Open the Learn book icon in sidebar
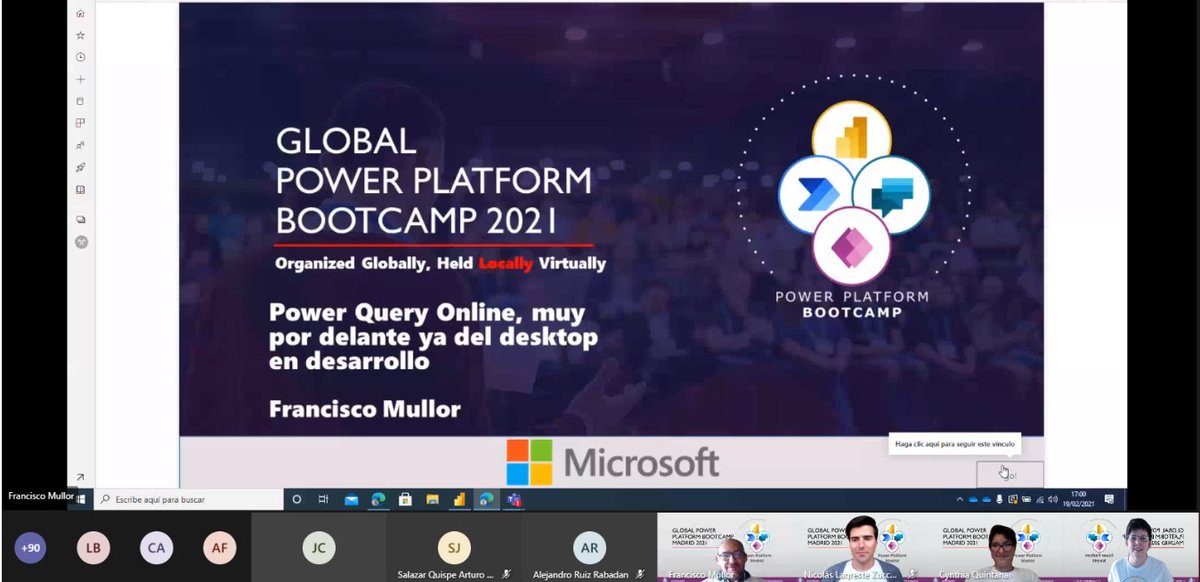This screenshot has width=1200, height=582. pyautogui.click(x=80, y=189)
